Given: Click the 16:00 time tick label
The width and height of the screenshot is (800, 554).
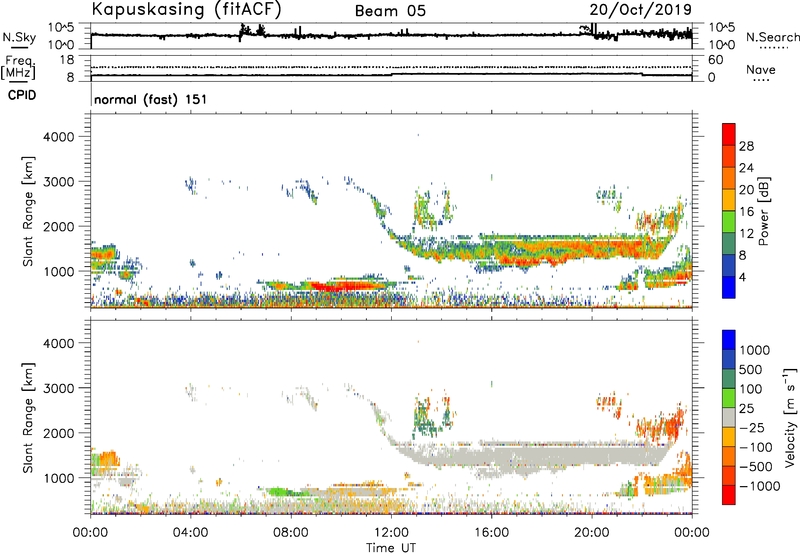Looking at the screenshot, I should pos(491,533).
